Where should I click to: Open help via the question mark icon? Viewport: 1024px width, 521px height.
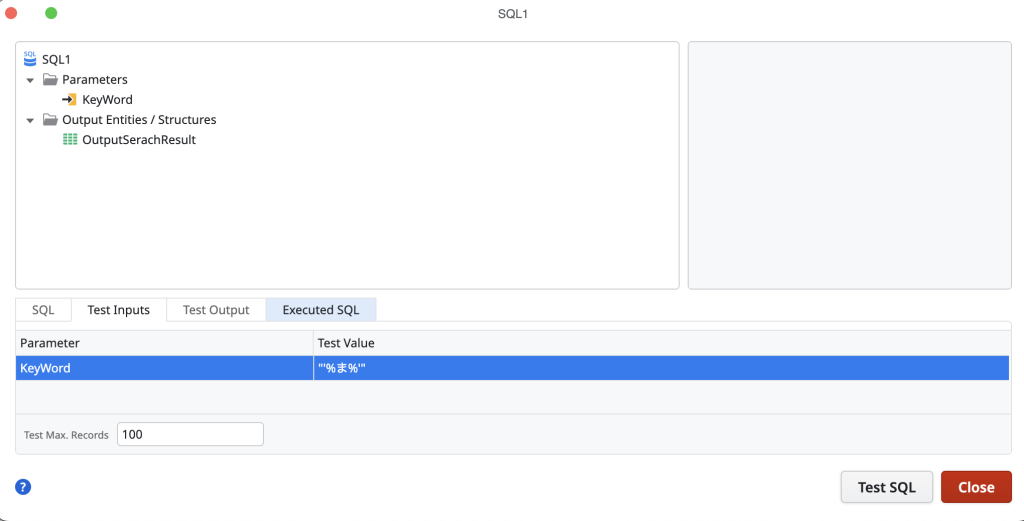click(24, 487)
